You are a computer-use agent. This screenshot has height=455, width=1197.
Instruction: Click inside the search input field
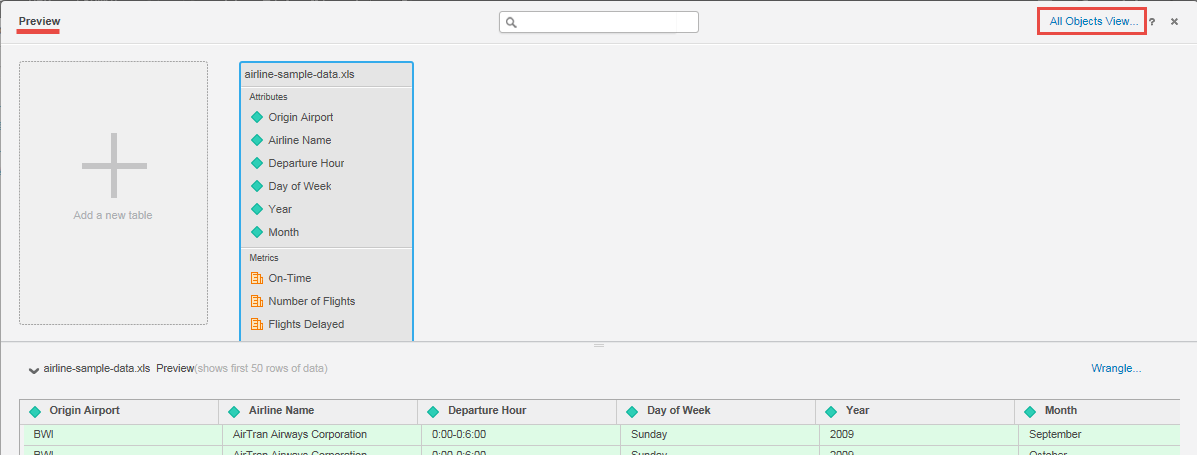point(605,22)
